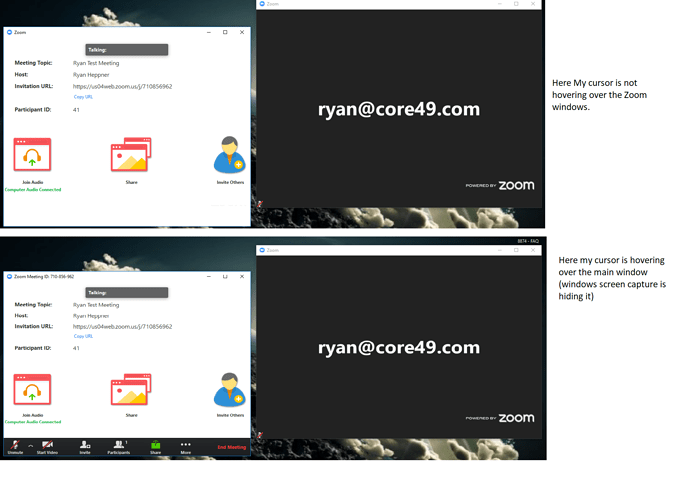
Task: Click invitation URL text in lower Meeting ID window
Action: (x=123, y=327)
